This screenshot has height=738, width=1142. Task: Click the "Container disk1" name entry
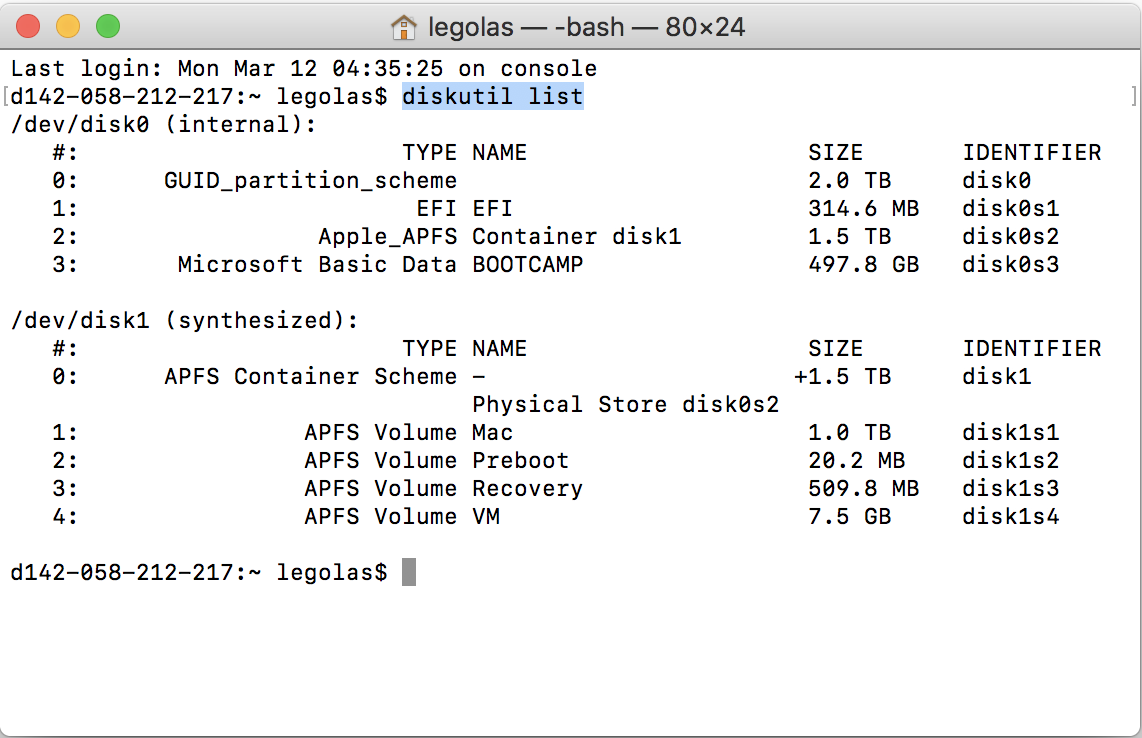576,237
